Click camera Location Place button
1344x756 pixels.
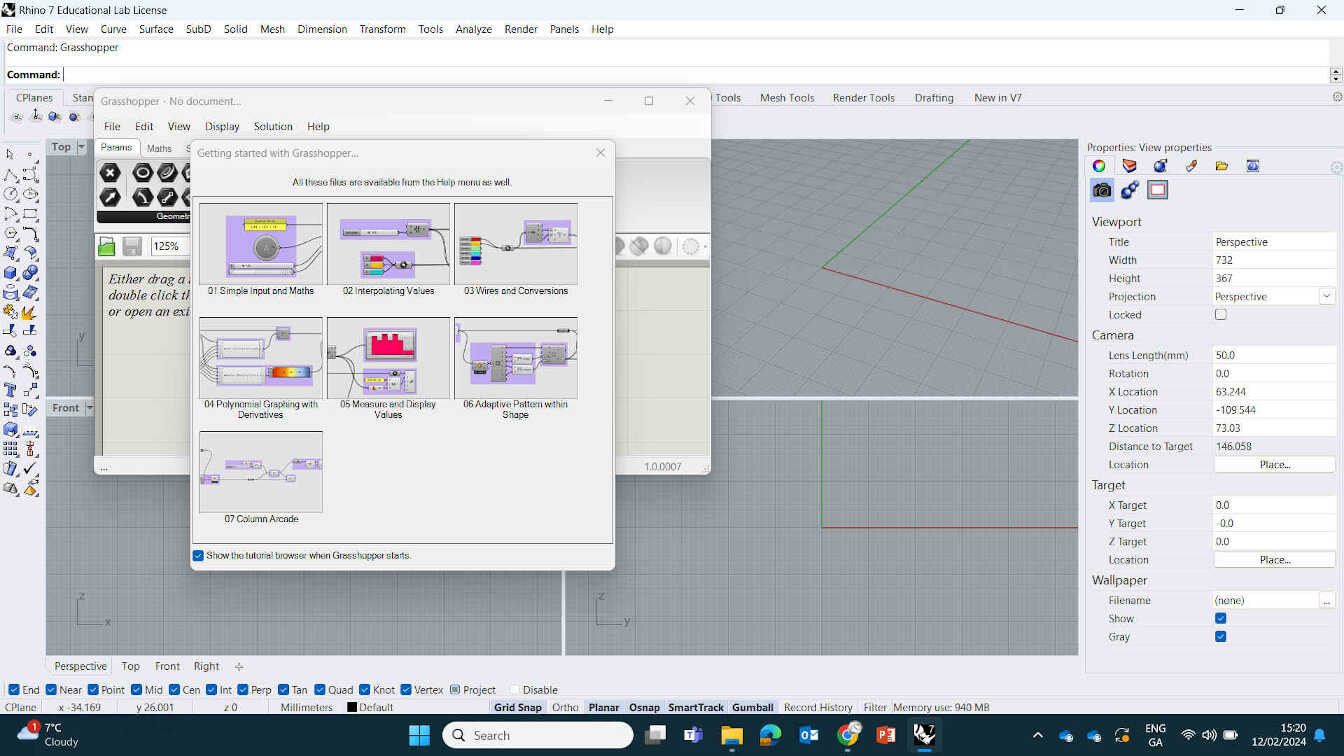click(1275, 464)
